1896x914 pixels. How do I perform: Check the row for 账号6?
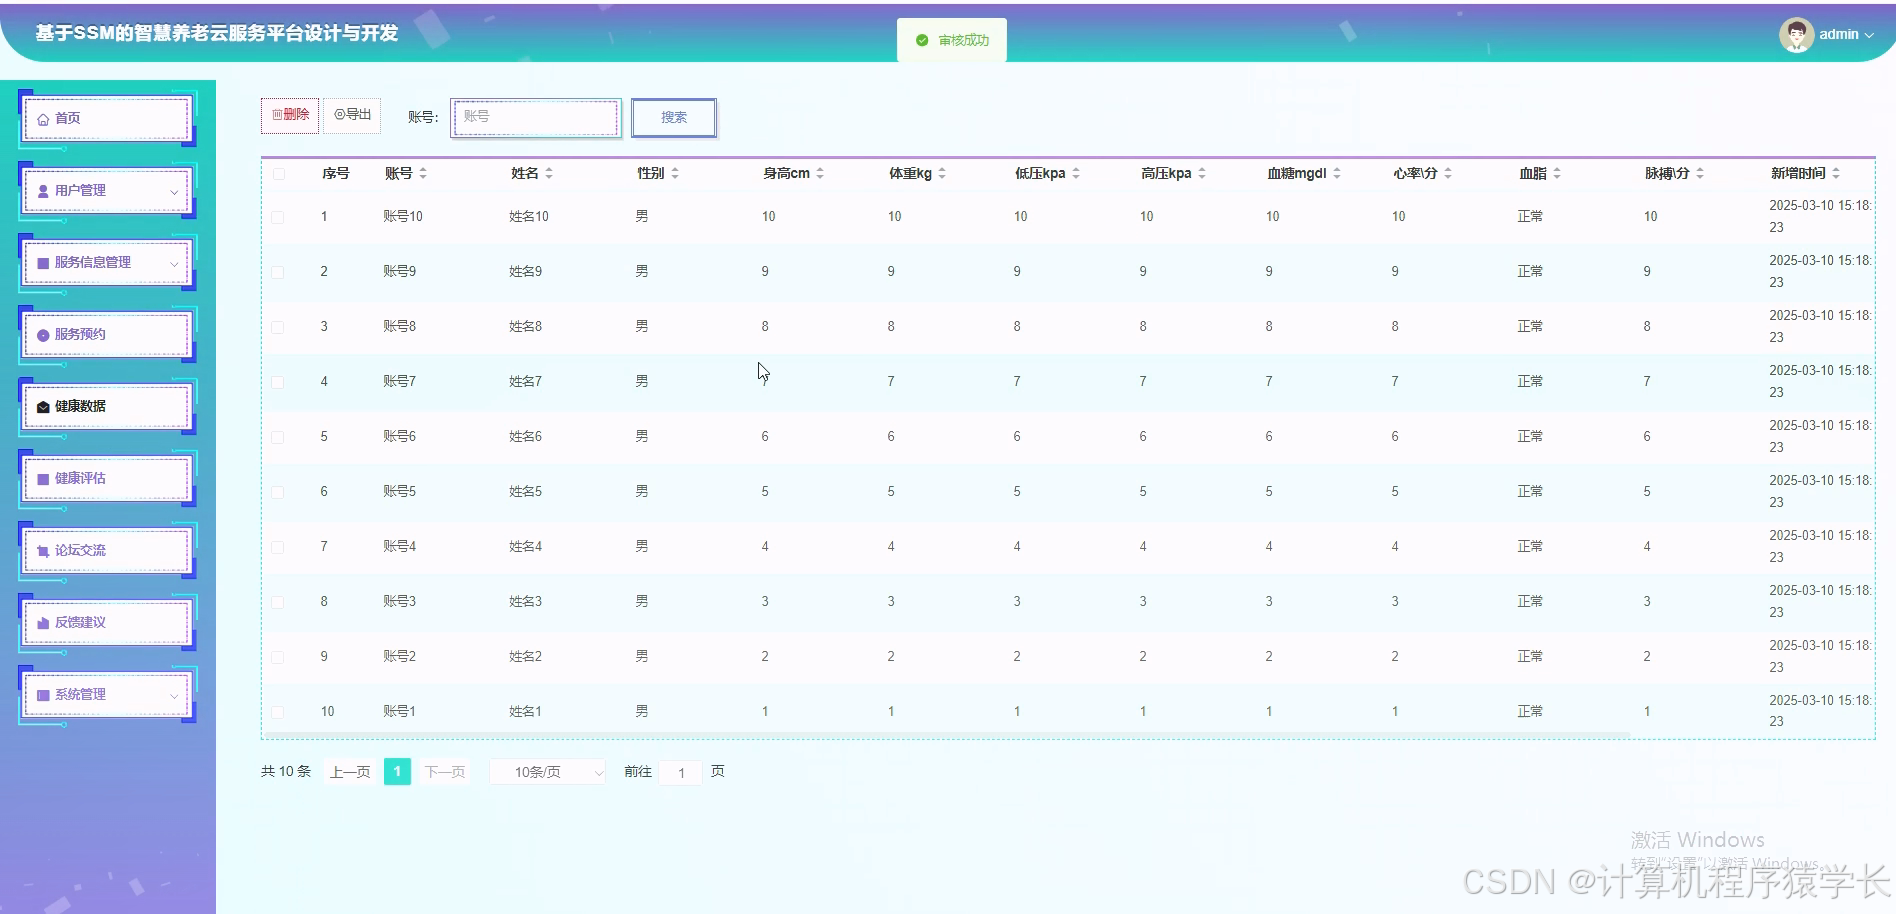click(278, 437)
